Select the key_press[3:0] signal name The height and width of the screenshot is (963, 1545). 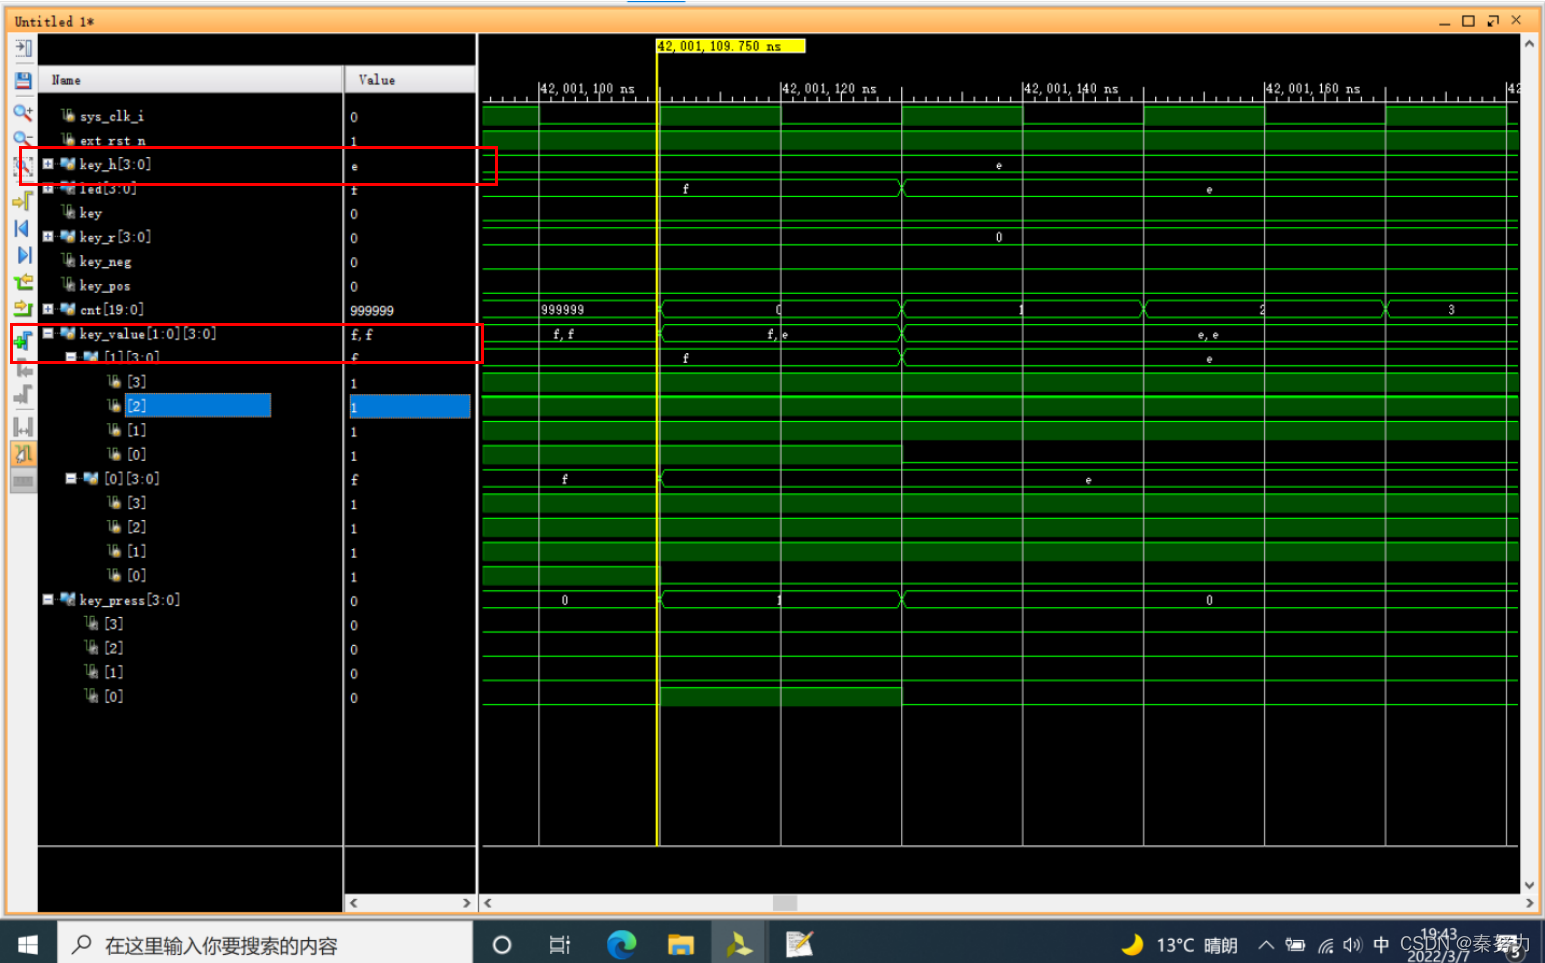click(x=130, y=600)
